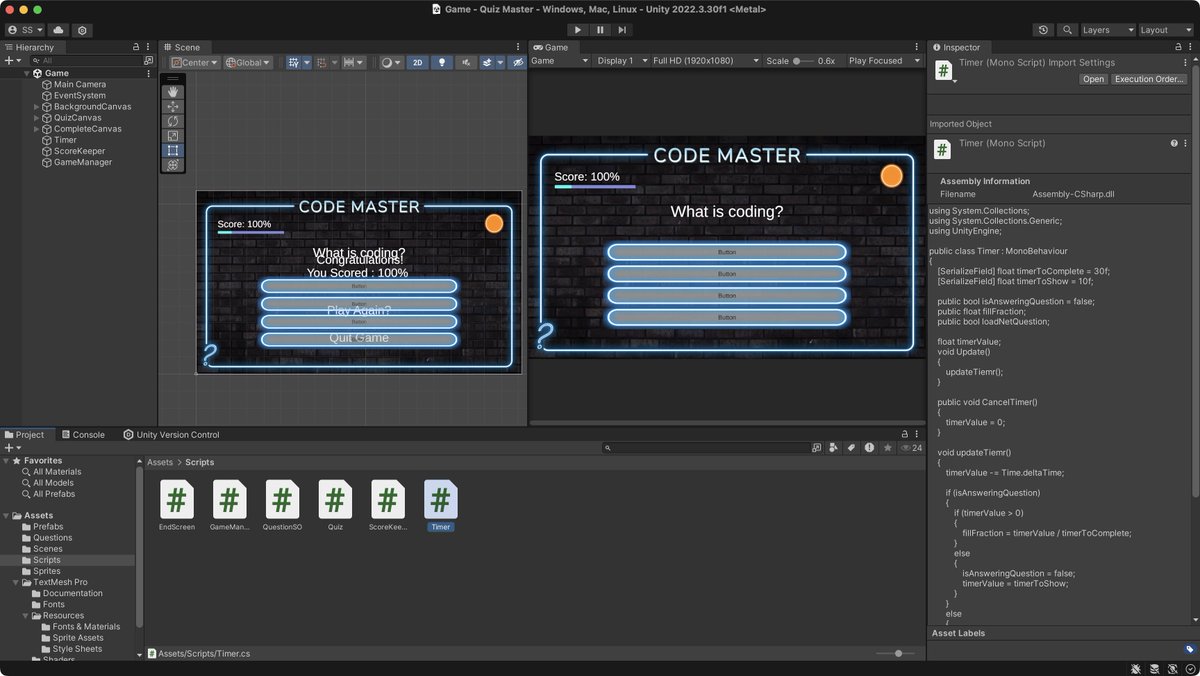
Task: Click the Game view Scale slider handle
Action: (x=797, y=61)
